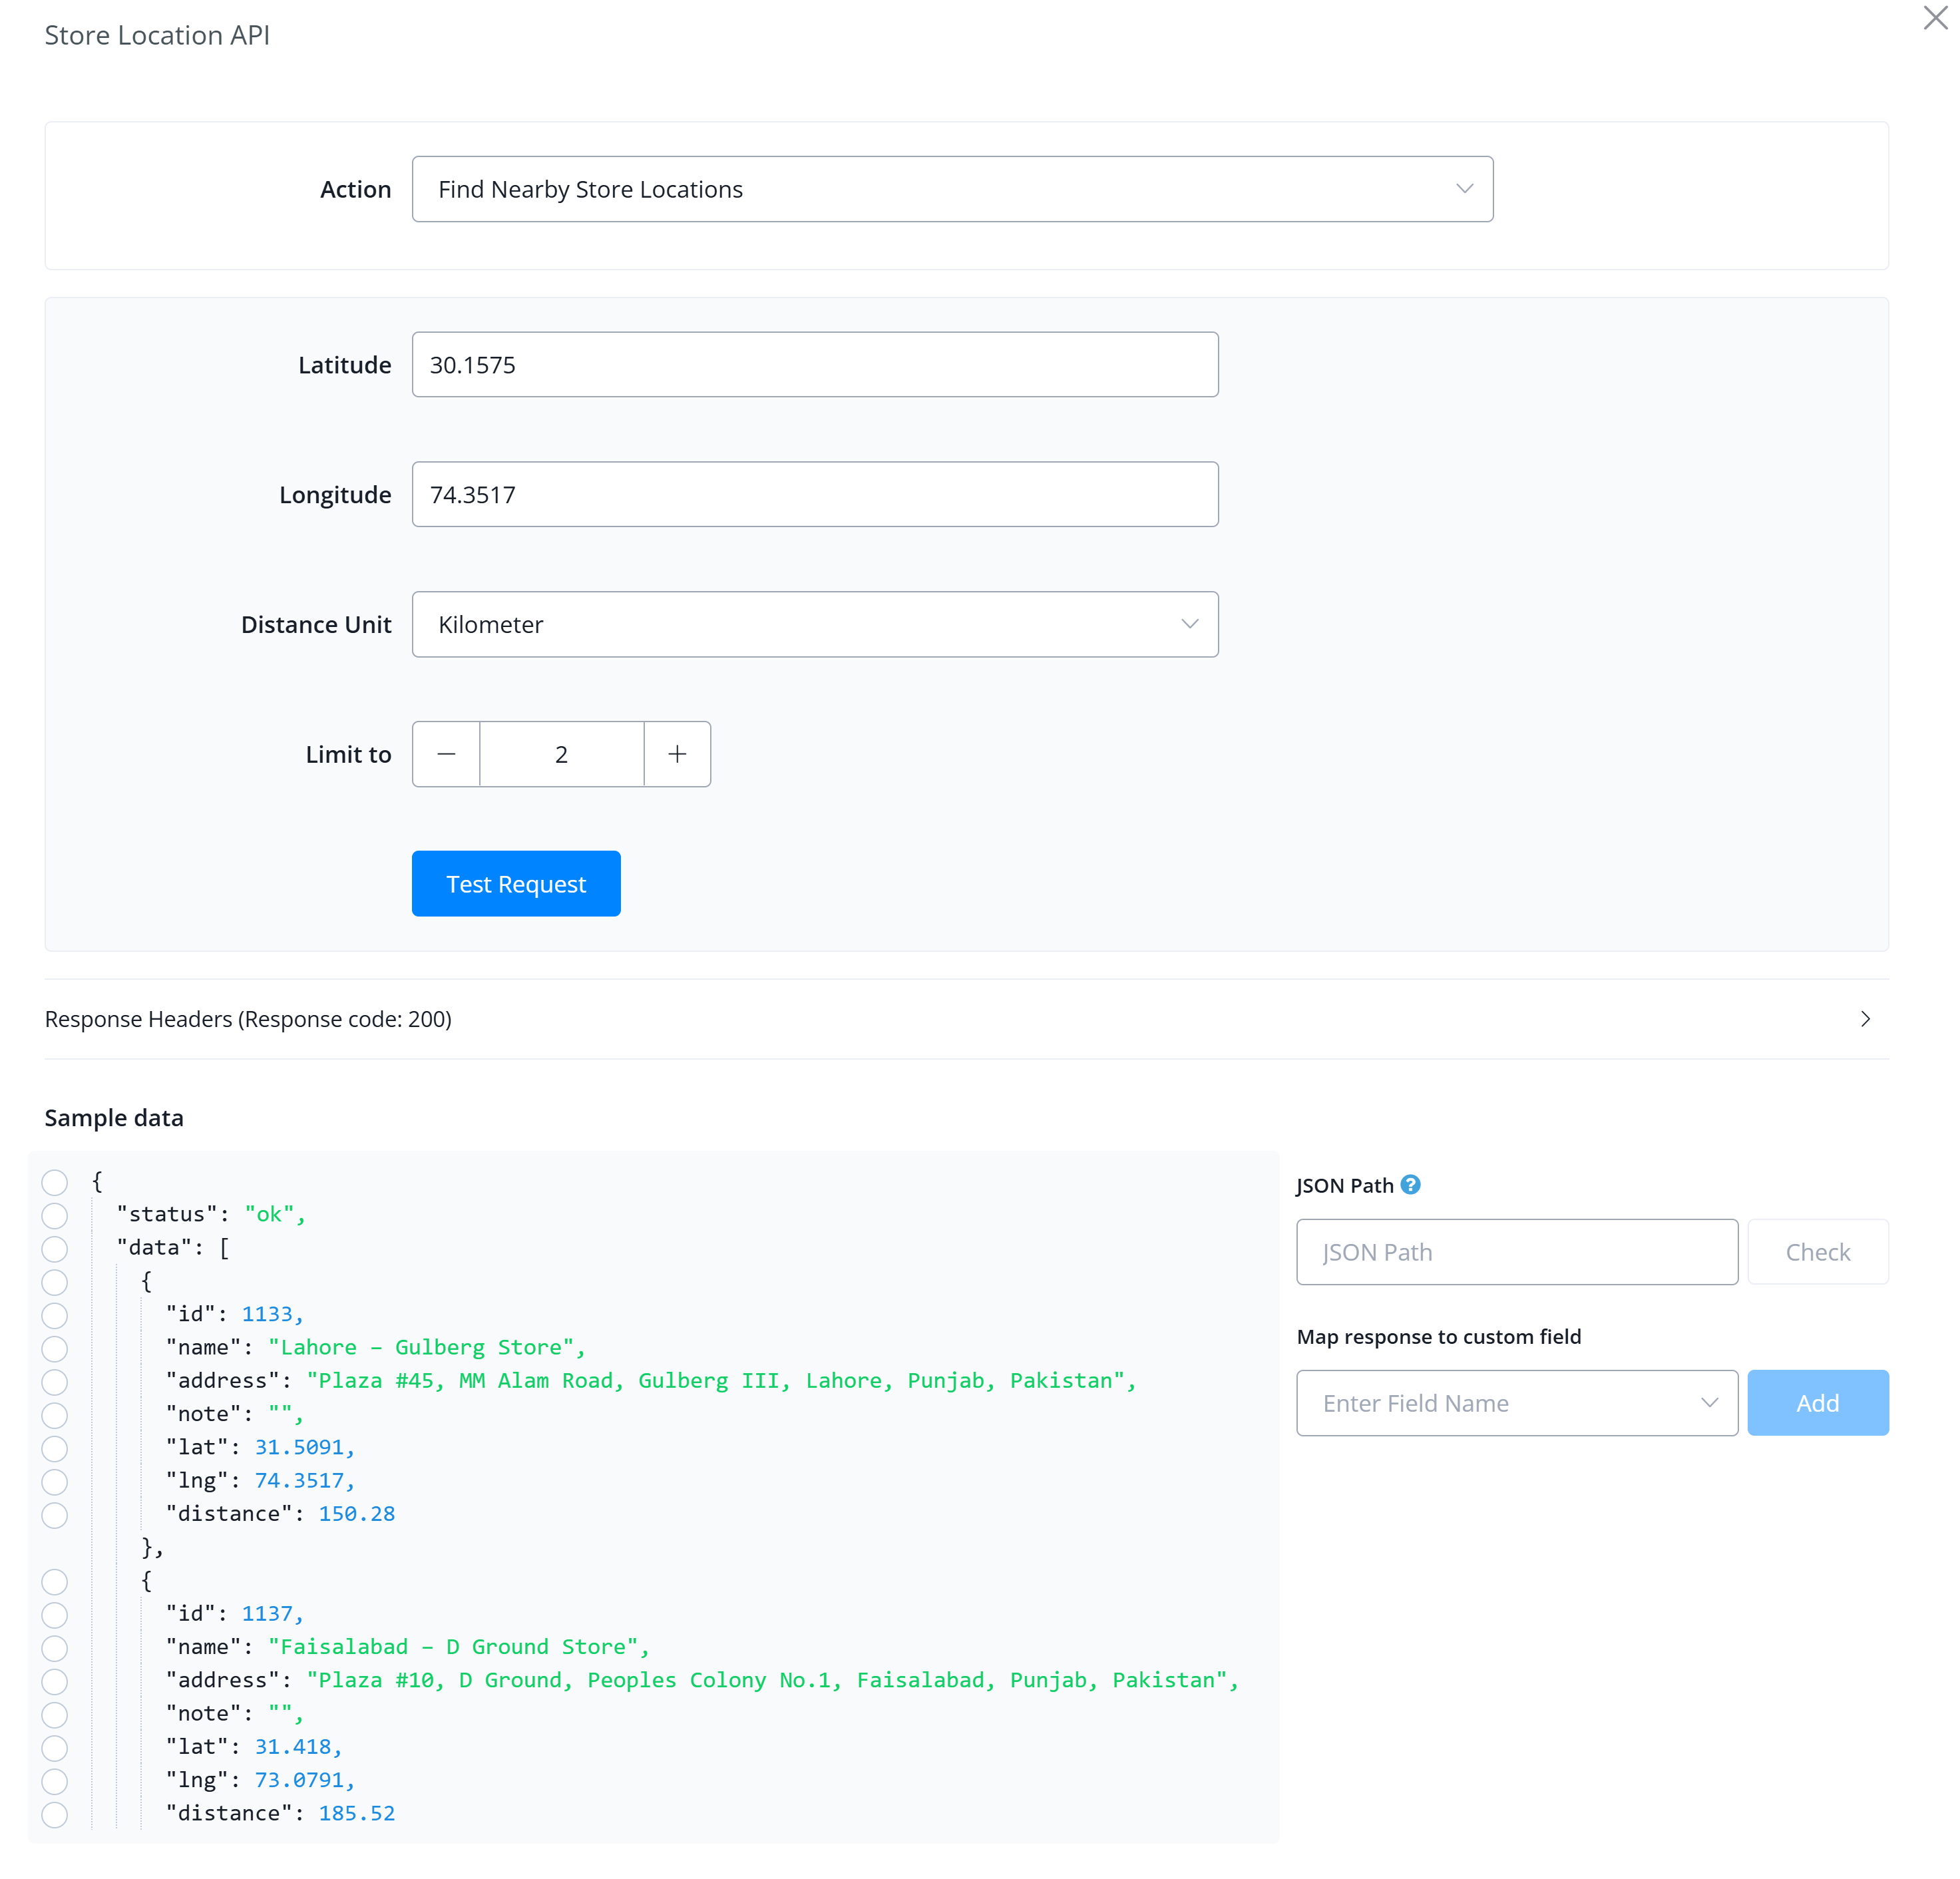1960x1879 pixels.
Task: Increase the Limit to value with plus
Action: (677, 754)
